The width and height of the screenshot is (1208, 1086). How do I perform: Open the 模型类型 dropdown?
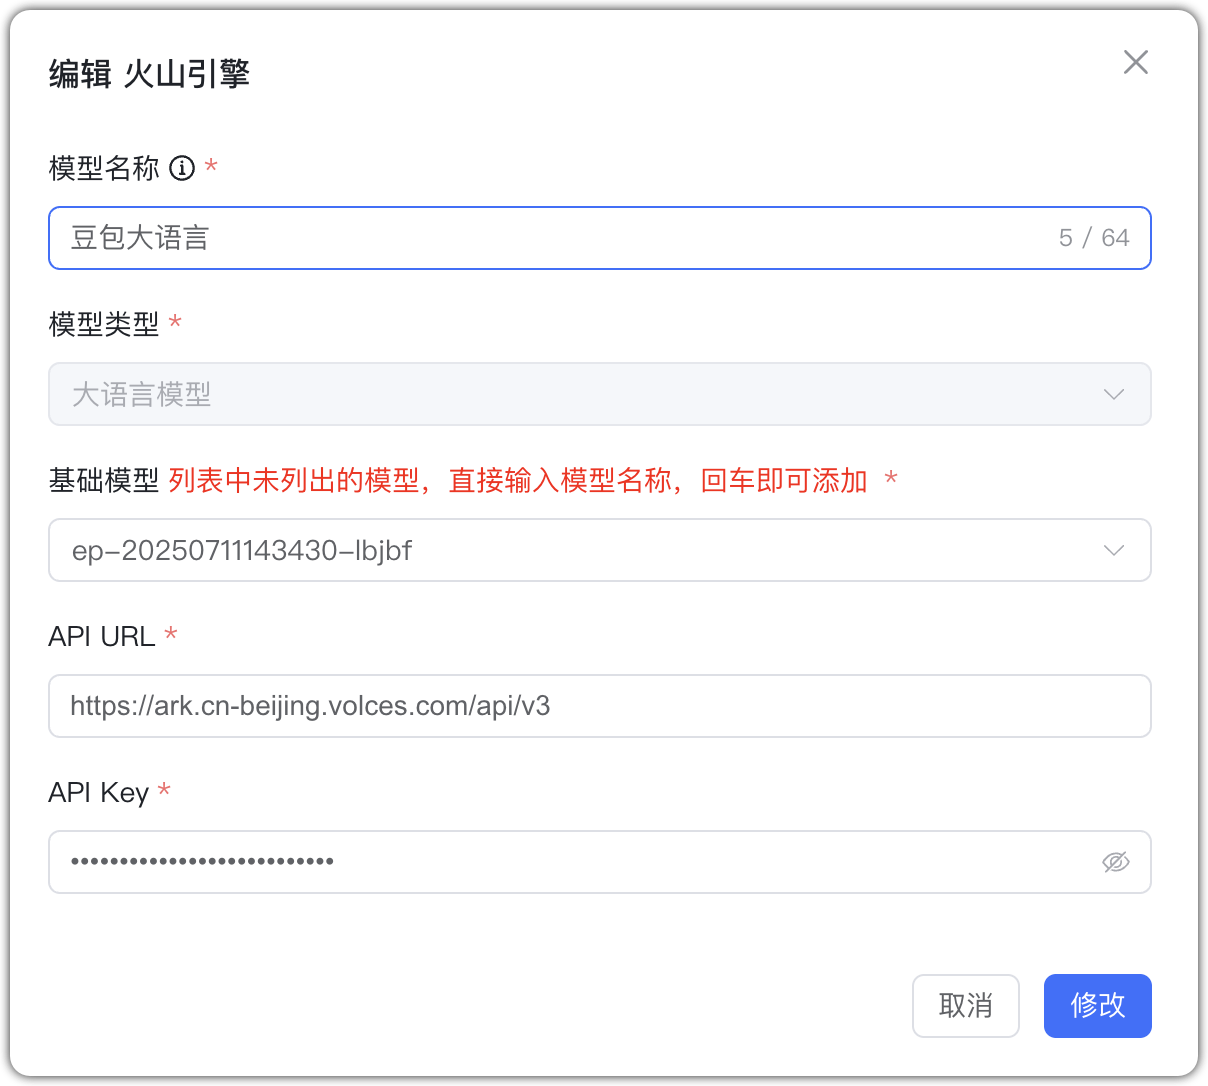pyautogui.click(x=600, y=394)
